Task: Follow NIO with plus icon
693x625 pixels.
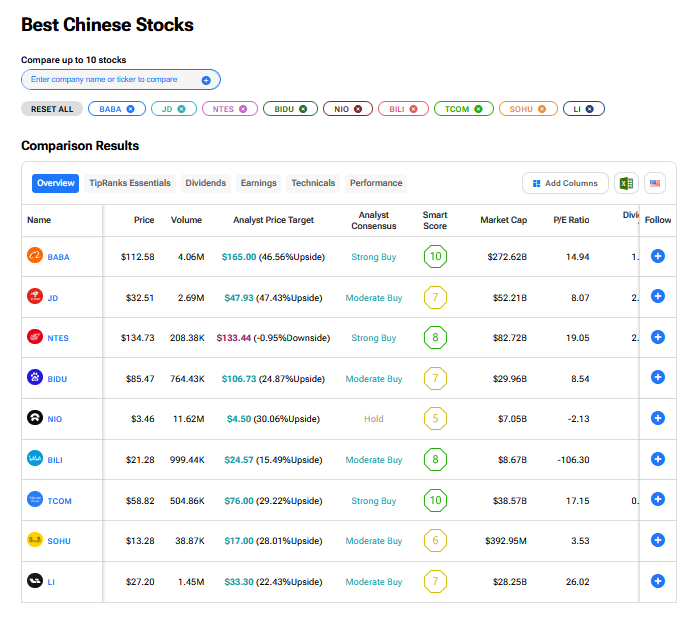Action: (x=658, y=418)
